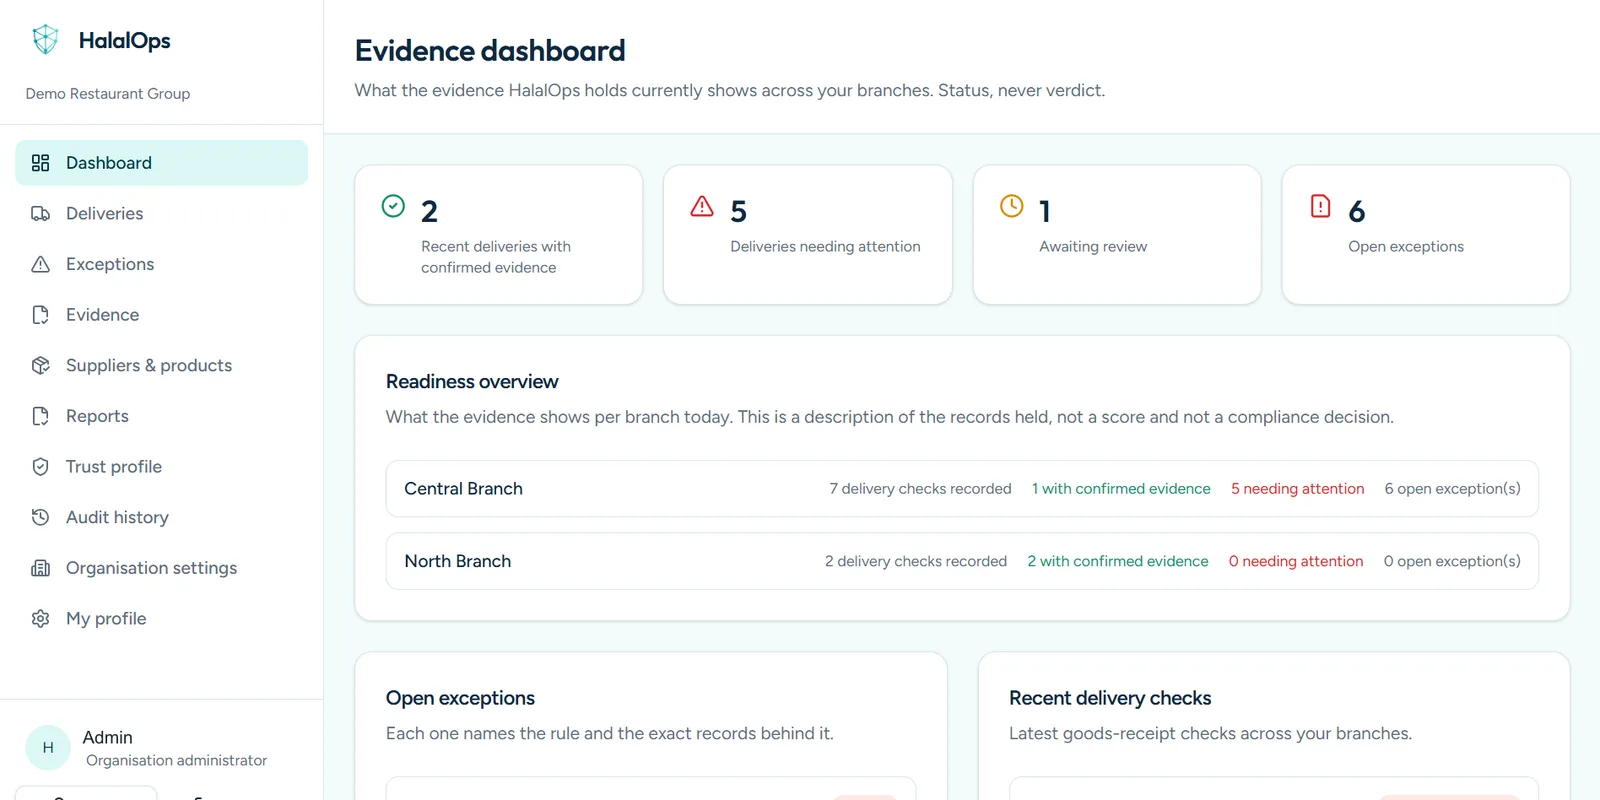Screen dimensions: 1600x800
Task: Click the 'Organisation administrator' role label
Action: coord(176,761)
